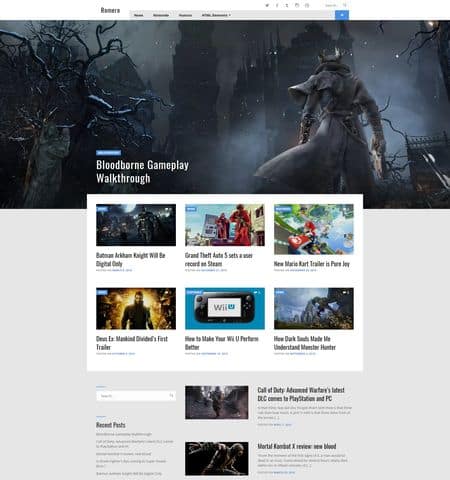Viewport: 450px width, 480px height.
Task: Click the Romero site logo
Action: click(110, 10)
